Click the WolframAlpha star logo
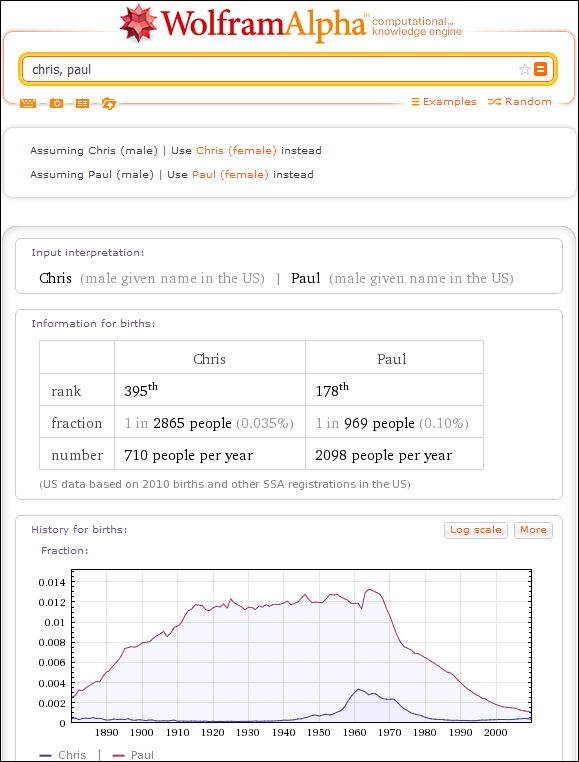This screenshot has height=762, width=579. [x=139, y=22]
